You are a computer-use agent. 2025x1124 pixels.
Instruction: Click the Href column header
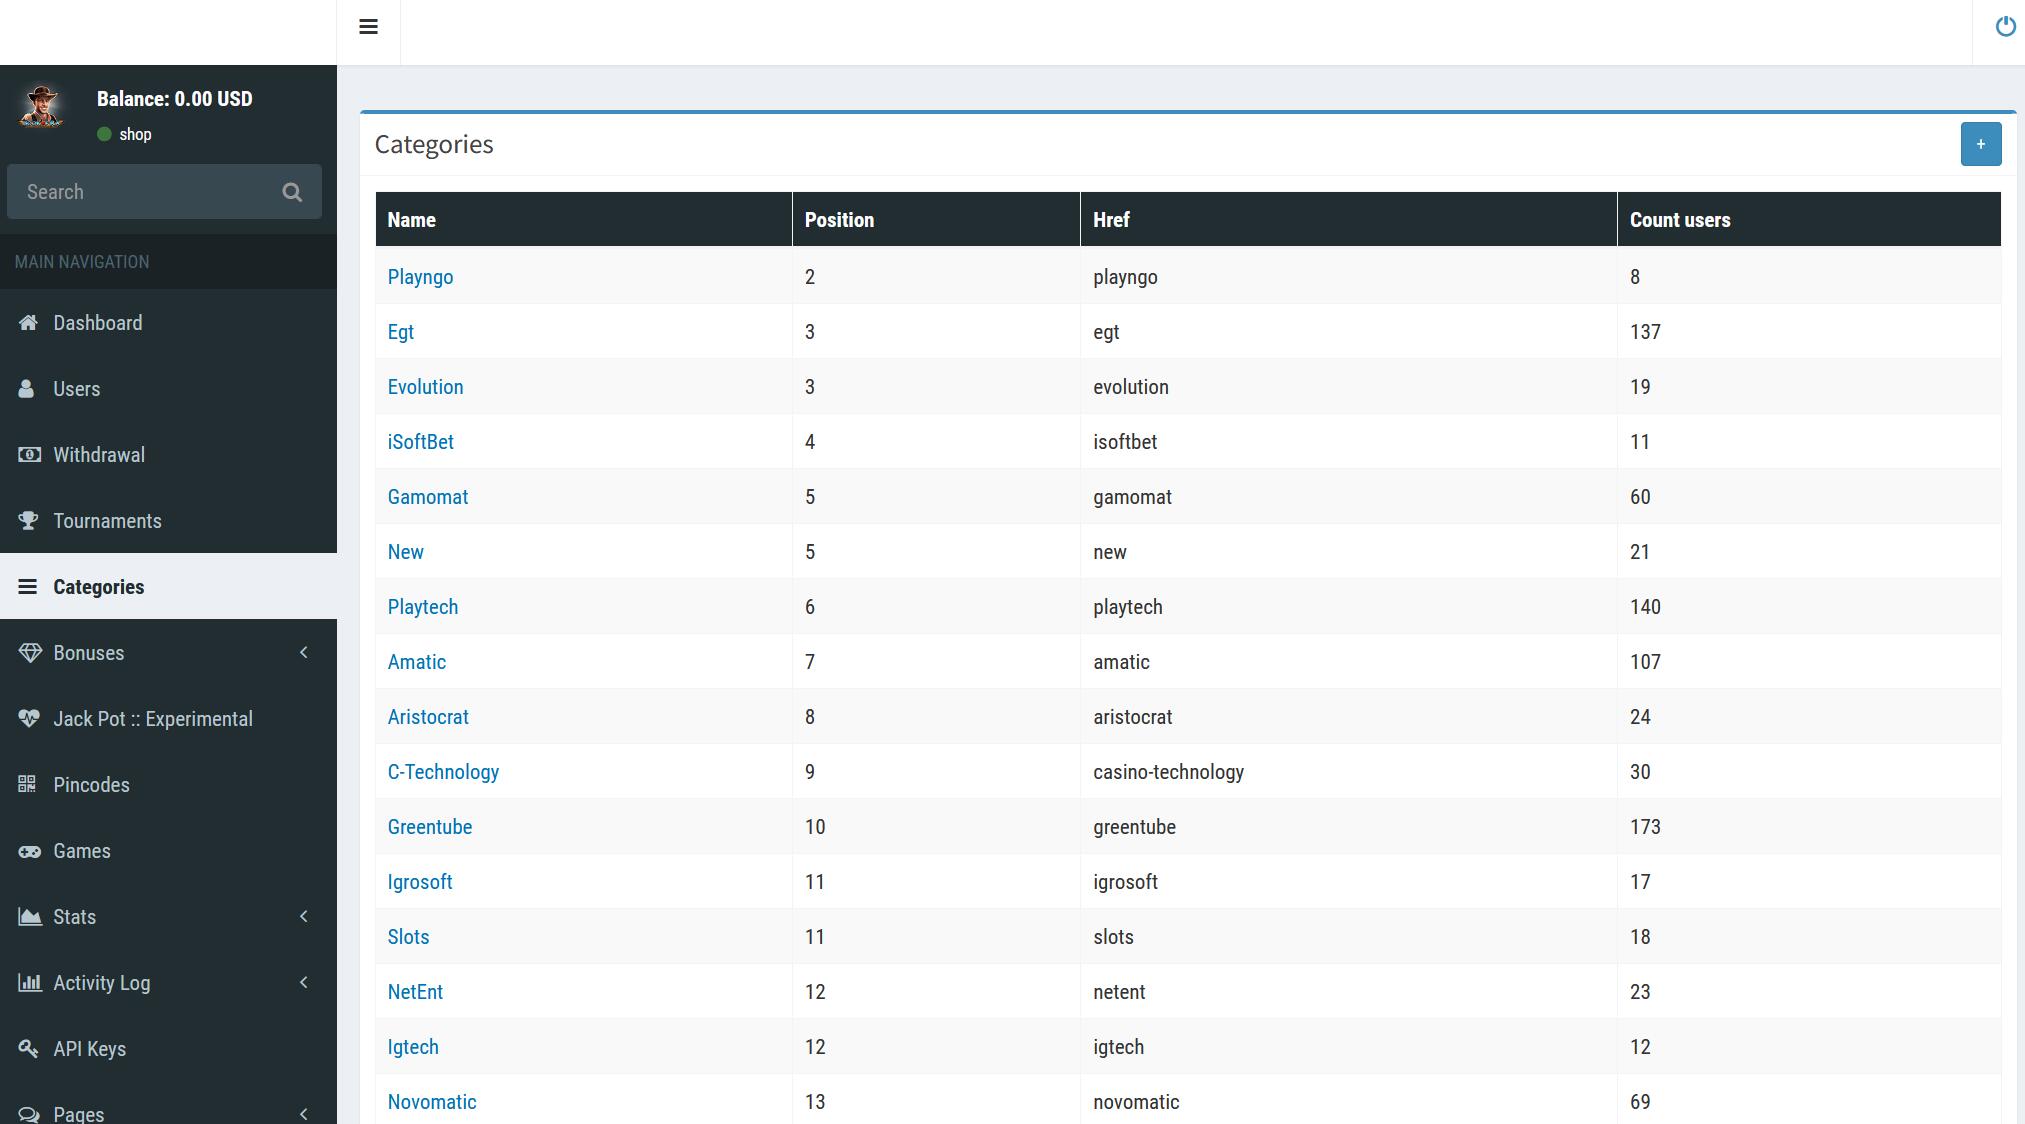[1349, 220]
